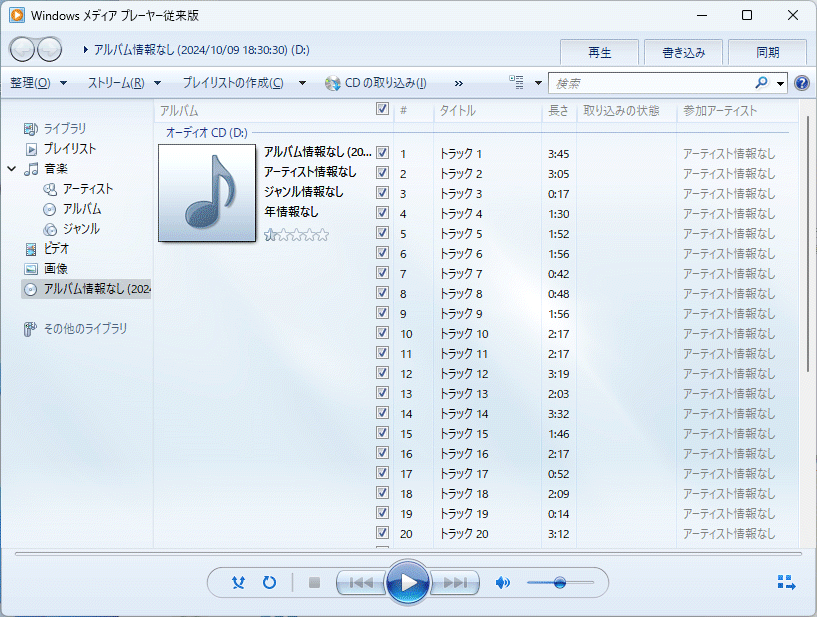Viewport: 817px width, 617px height.
Task: Switch to the 再生 tab
Action: click(x=599, y=53)
